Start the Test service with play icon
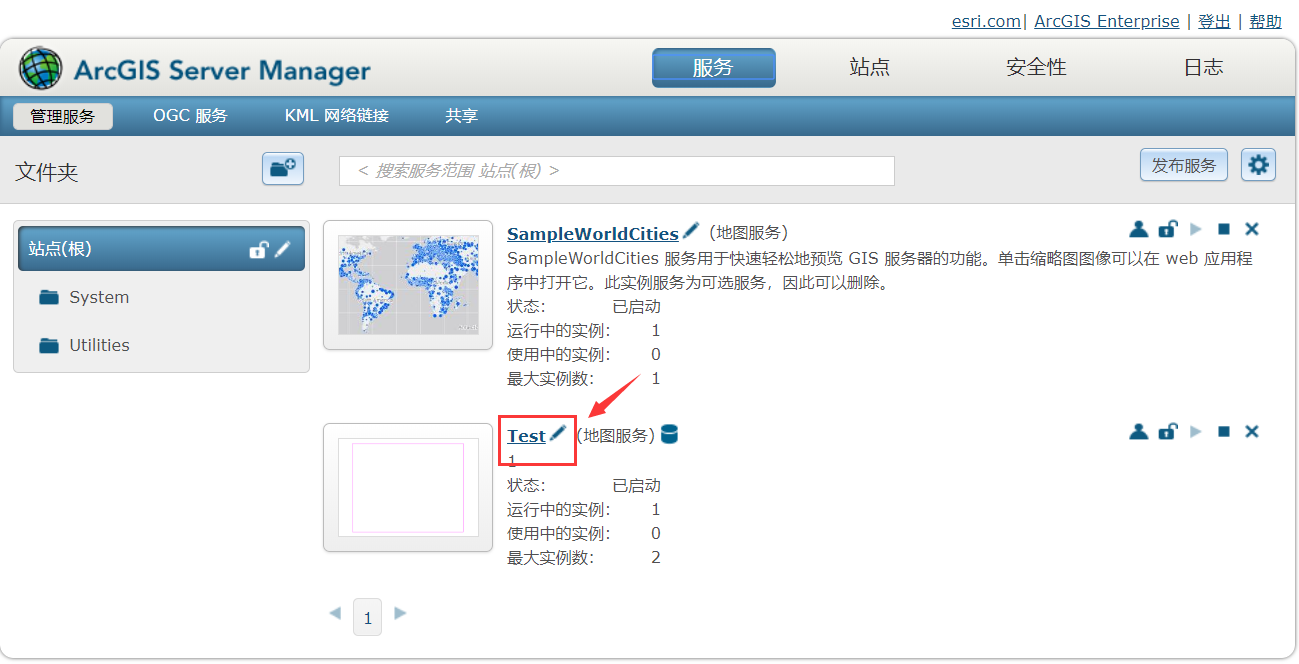The width and height of the screenshot is (1299, 664). 1196,431
